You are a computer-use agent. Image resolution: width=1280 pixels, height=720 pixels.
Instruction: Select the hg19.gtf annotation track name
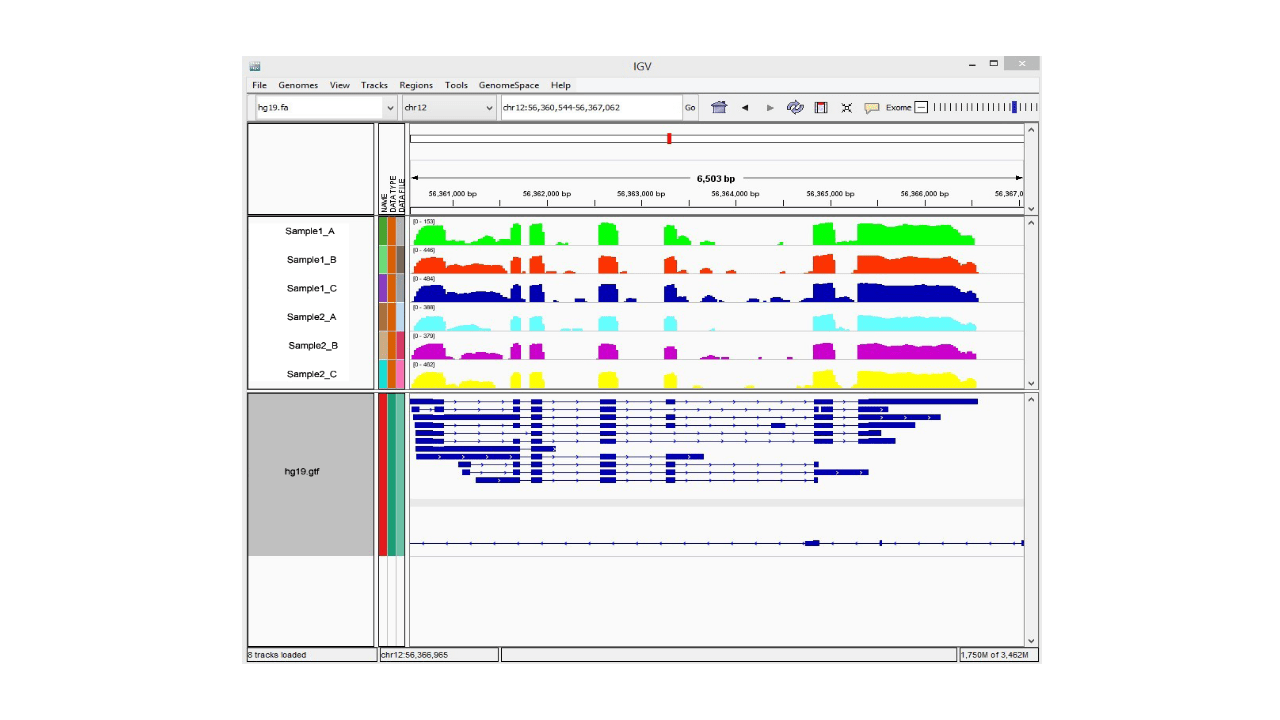tap(301, 471)
